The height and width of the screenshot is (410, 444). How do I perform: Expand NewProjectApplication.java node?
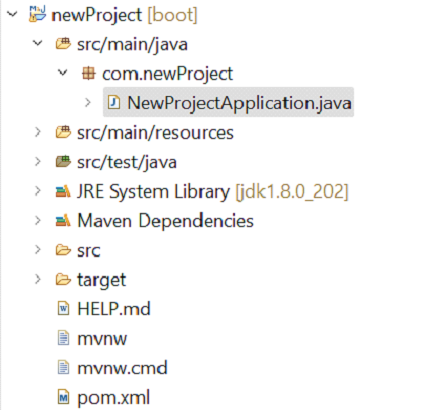(x=88, y=102)
